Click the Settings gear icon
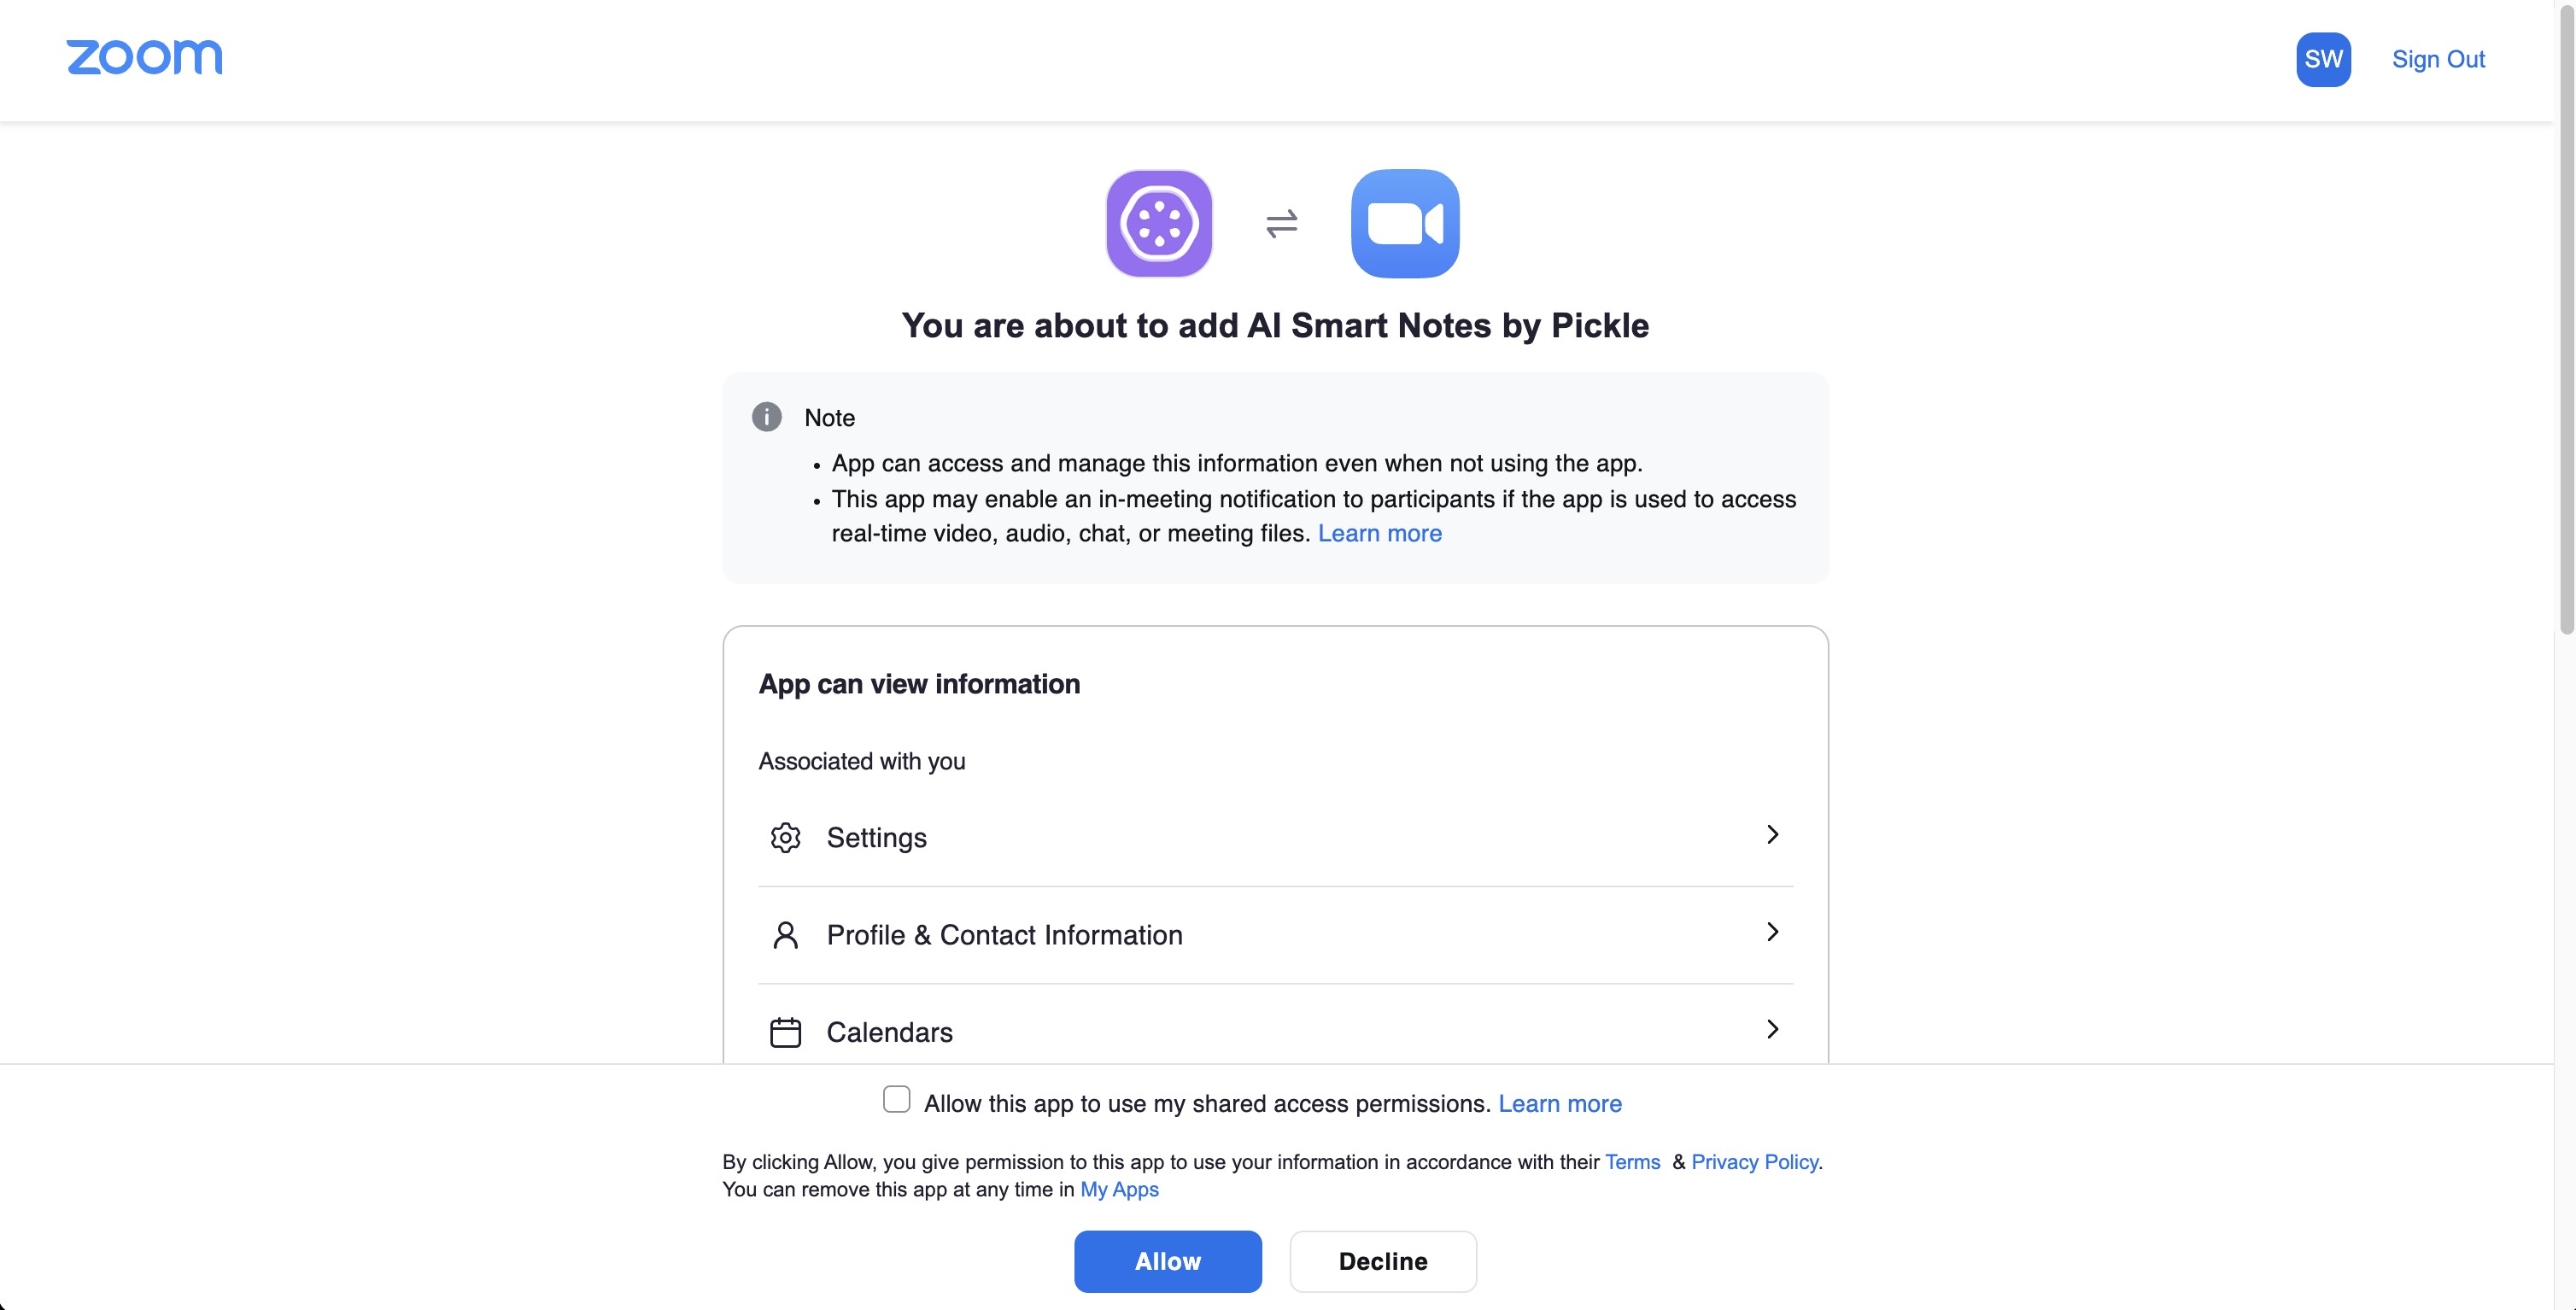Viewport: 2576px width, 1310px height. [786, 837]
